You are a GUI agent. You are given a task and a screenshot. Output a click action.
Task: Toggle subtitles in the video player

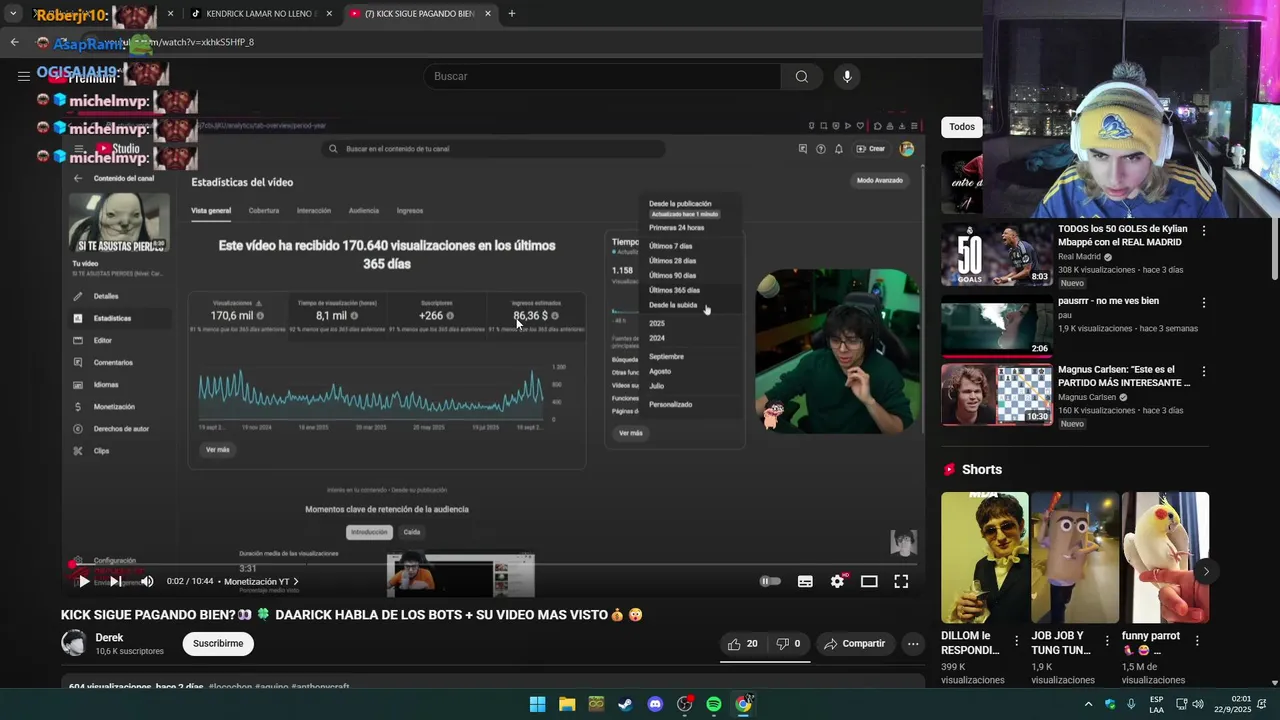805,581
